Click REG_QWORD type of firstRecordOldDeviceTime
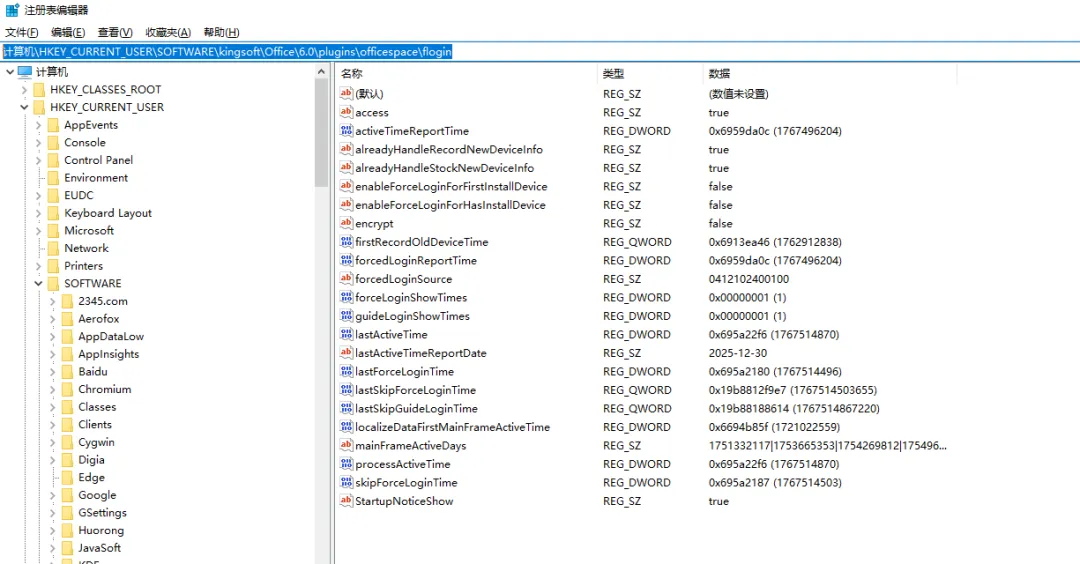The image size is (1080, 564). pos(637,242)
